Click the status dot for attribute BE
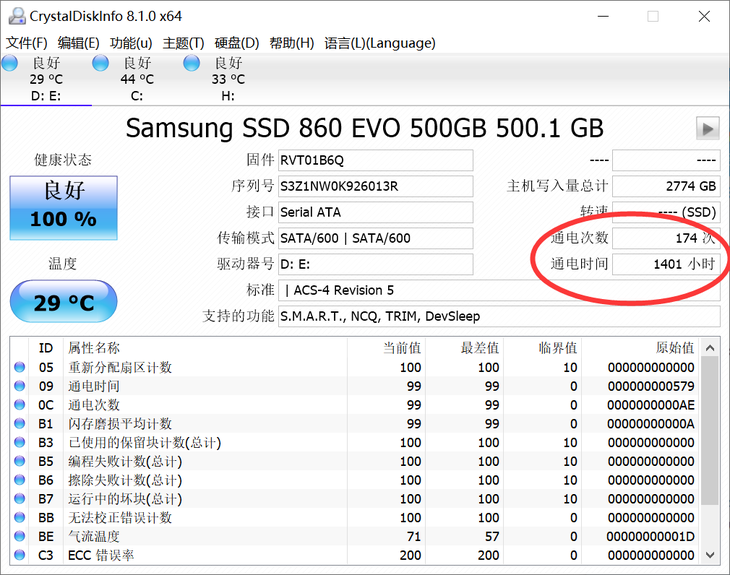This screenshot has width=730, height=575. (x=20, y=536)
